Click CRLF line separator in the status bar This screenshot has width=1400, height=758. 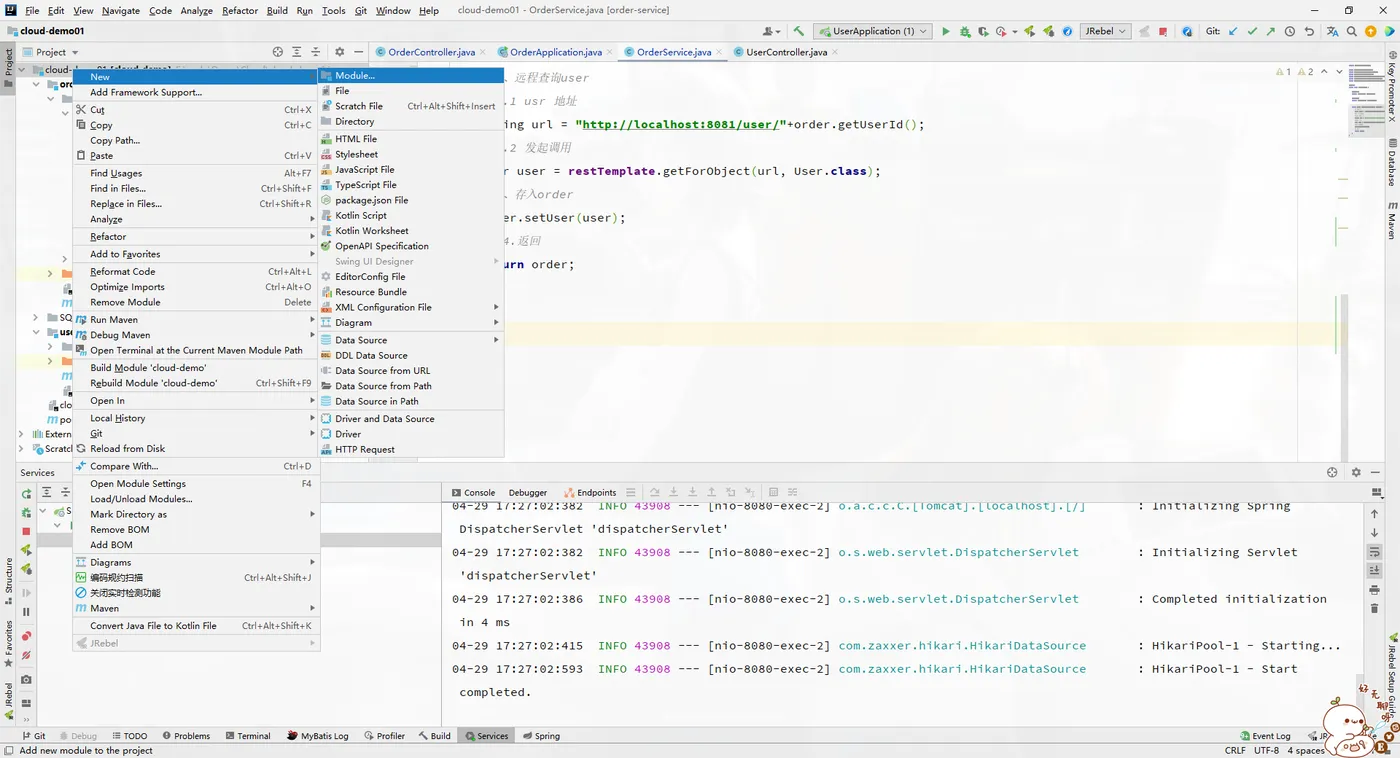coord(1235,750)
